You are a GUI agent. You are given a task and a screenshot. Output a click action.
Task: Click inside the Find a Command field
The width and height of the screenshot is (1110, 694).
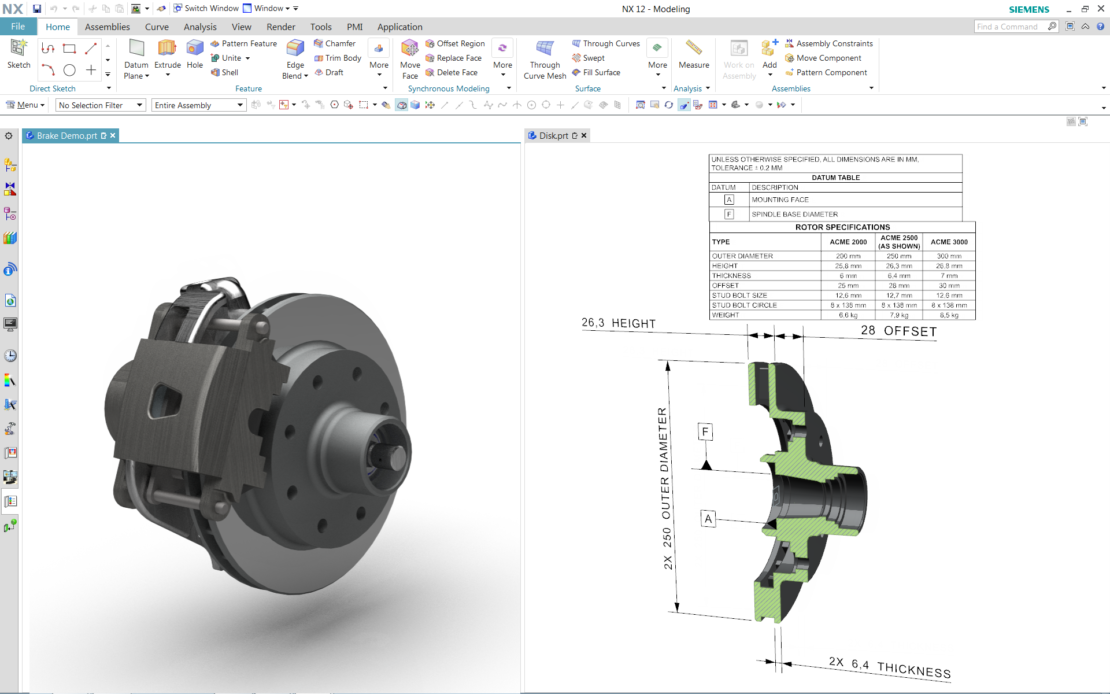click(x=1010, y=26)
